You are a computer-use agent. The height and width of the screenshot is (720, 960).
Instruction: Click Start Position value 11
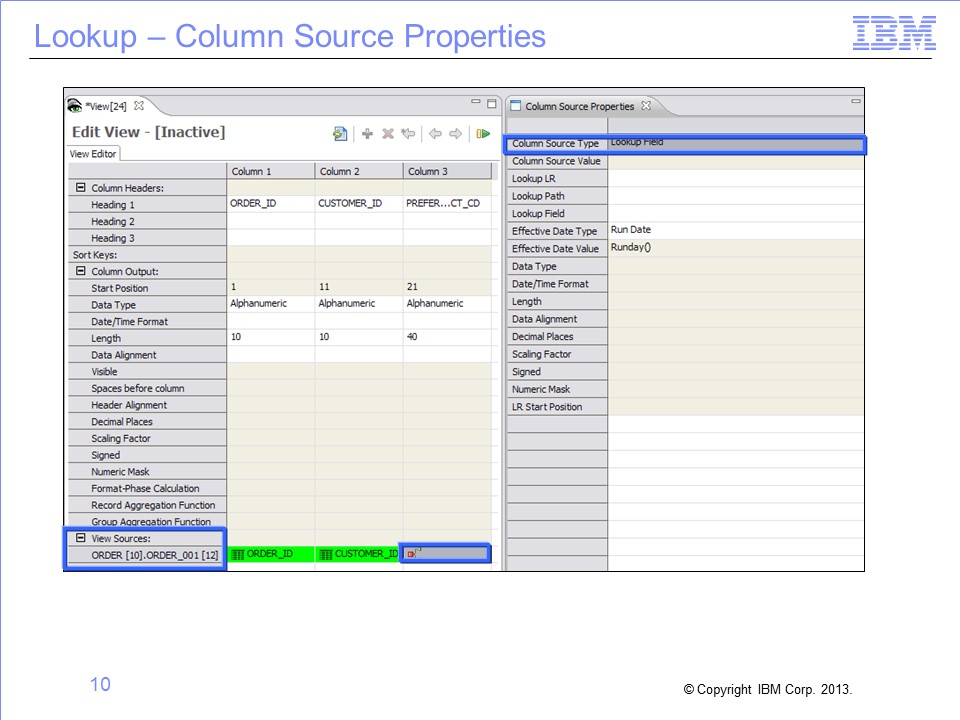coord(359,287)
